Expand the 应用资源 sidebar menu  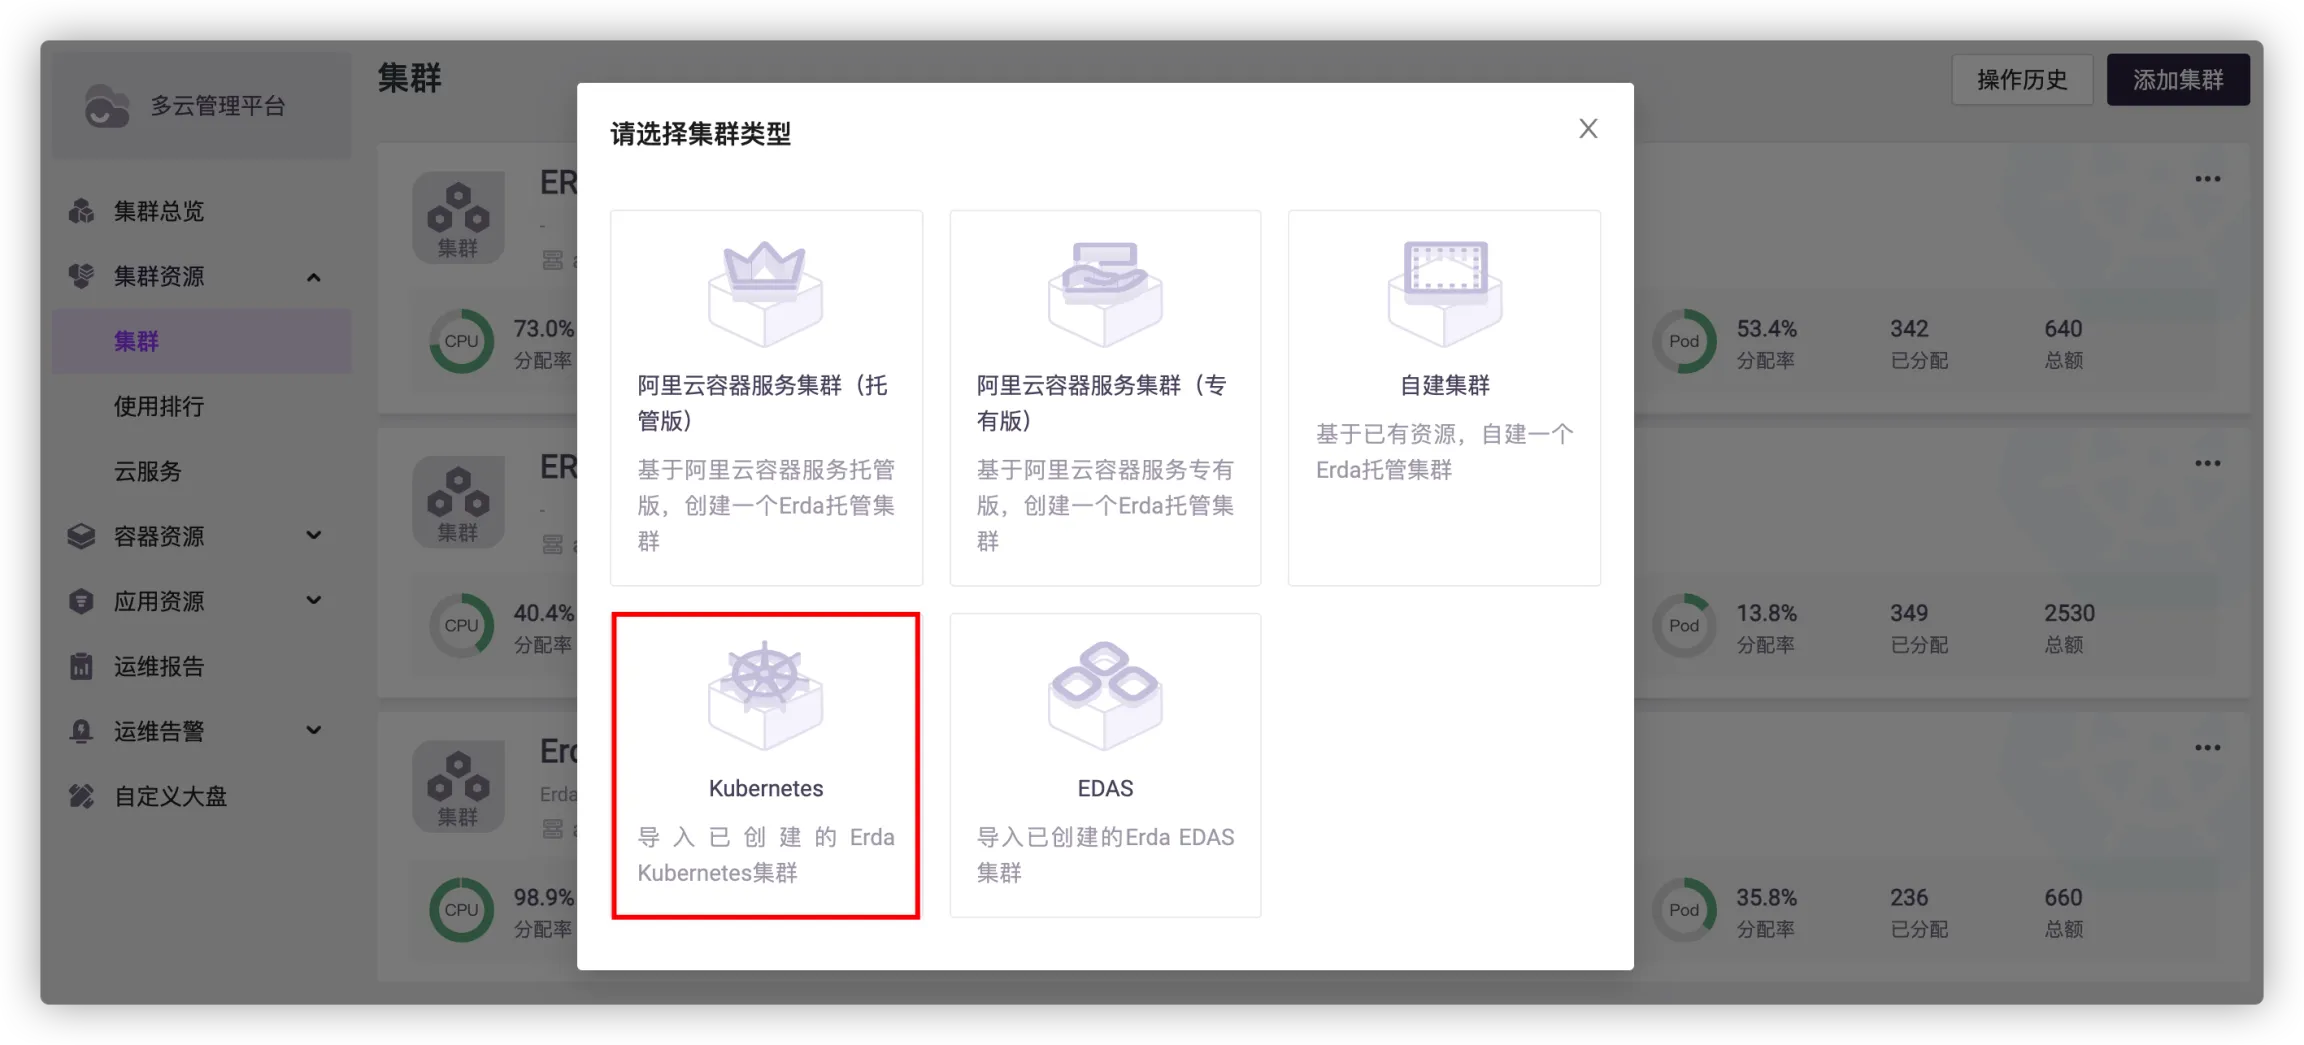313,601
